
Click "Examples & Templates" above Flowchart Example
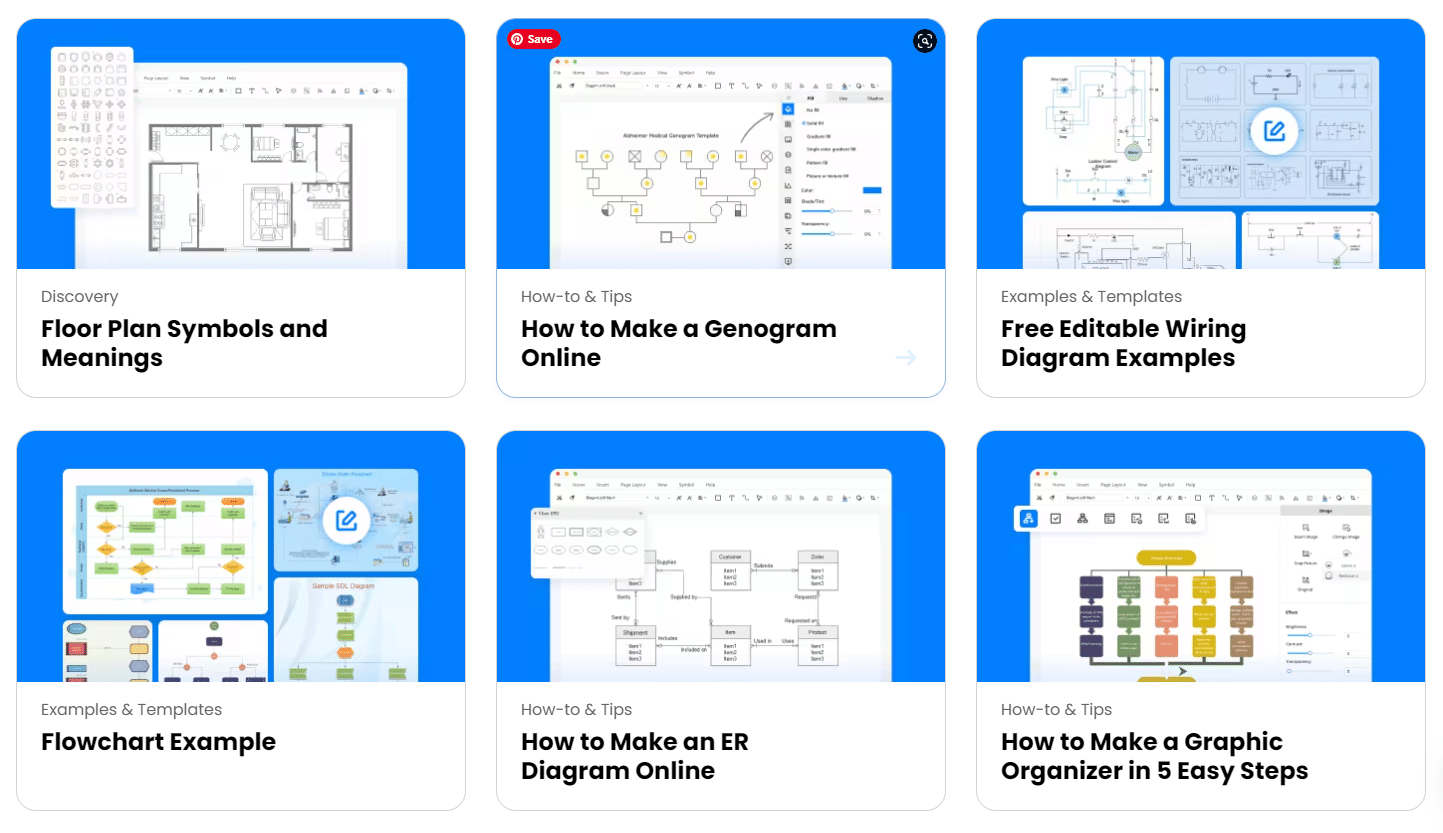(131, 710)
